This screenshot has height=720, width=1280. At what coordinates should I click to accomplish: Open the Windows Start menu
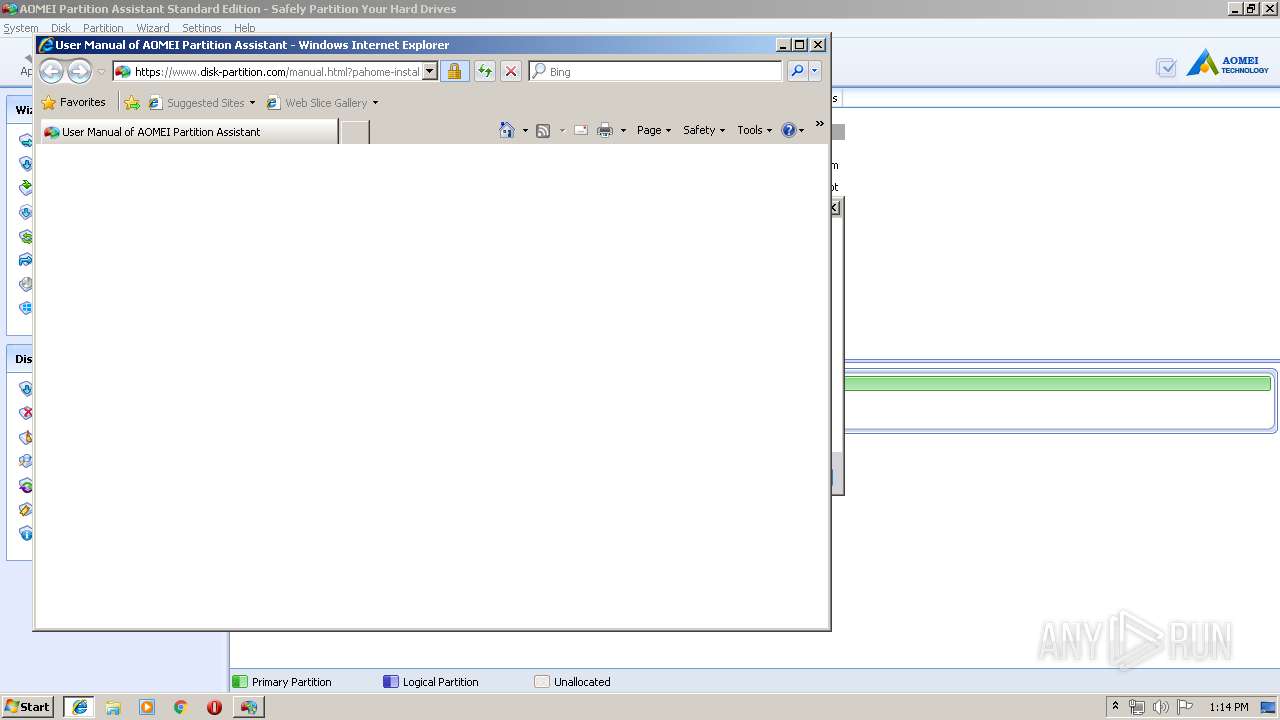[28, 707]
